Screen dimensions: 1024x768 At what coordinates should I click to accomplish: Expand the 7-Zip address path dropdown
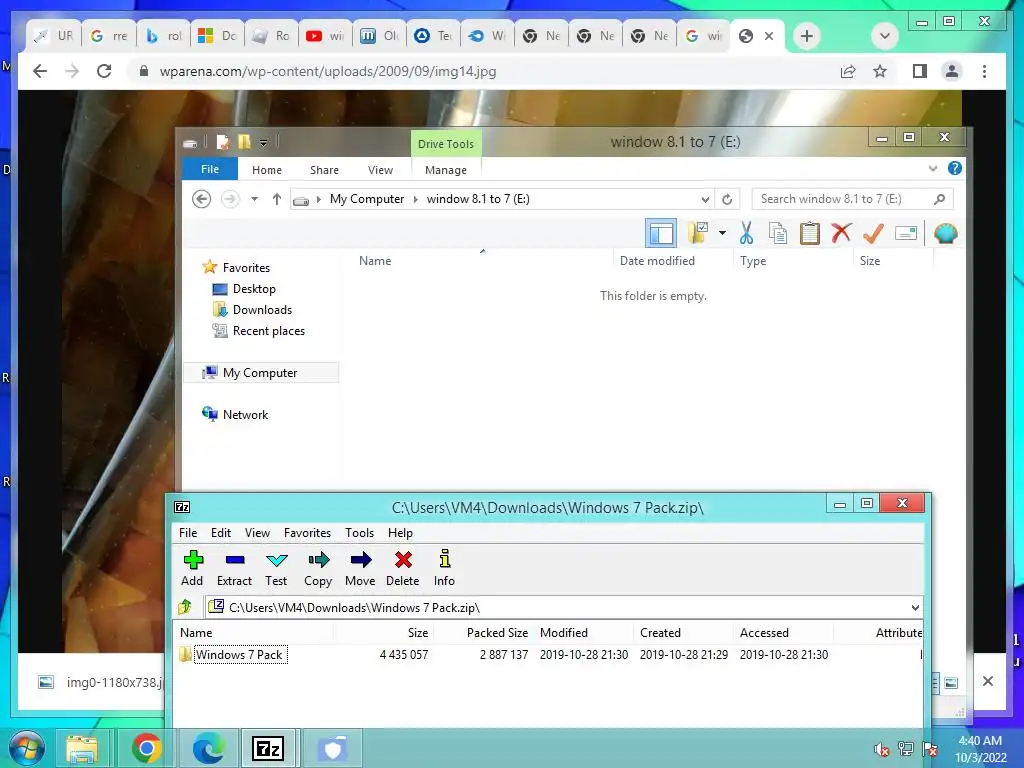(x=915, y=607)
